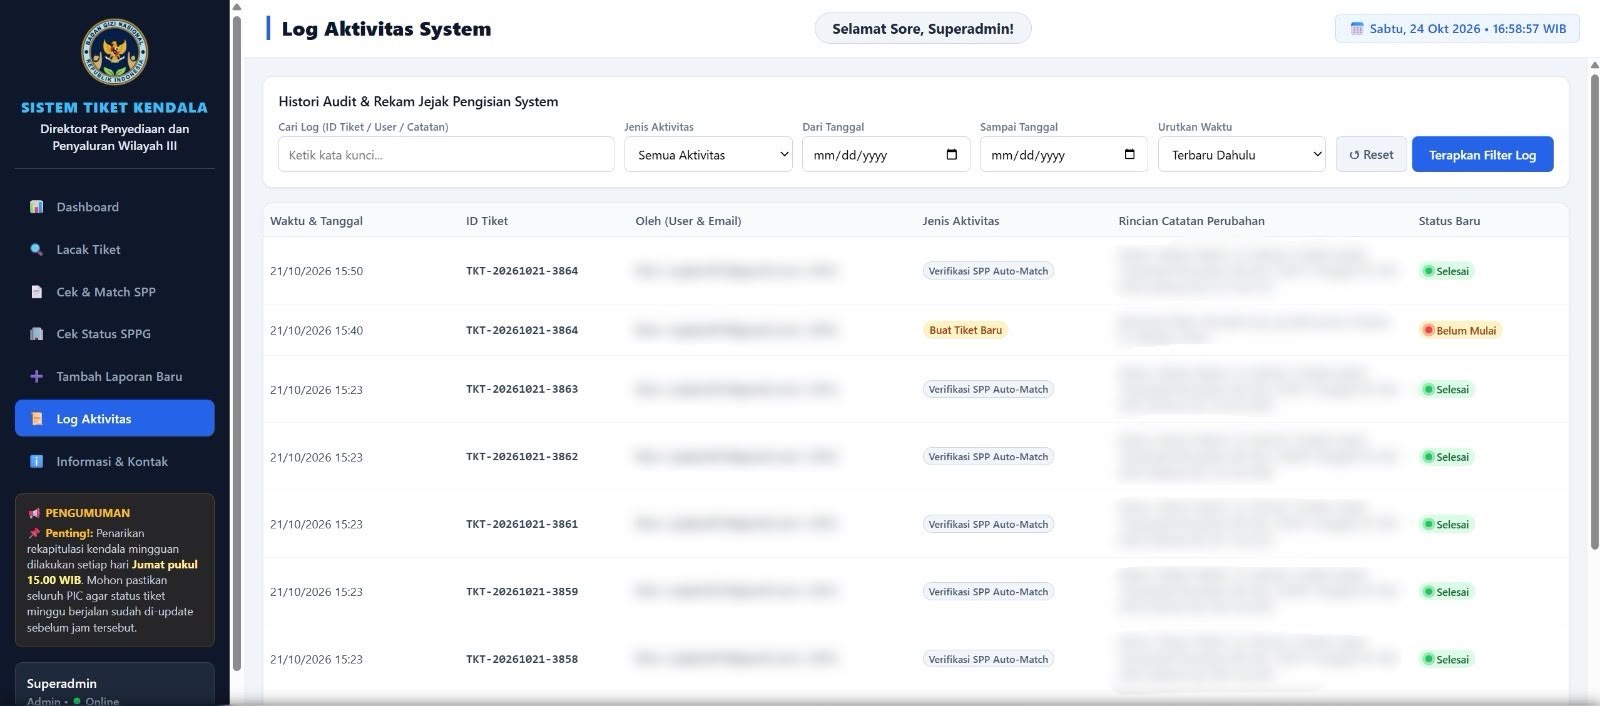Click the Cek Status SPPG building icon
Image resolution: width=1600 pixels, height=706 pixels.
36,334
